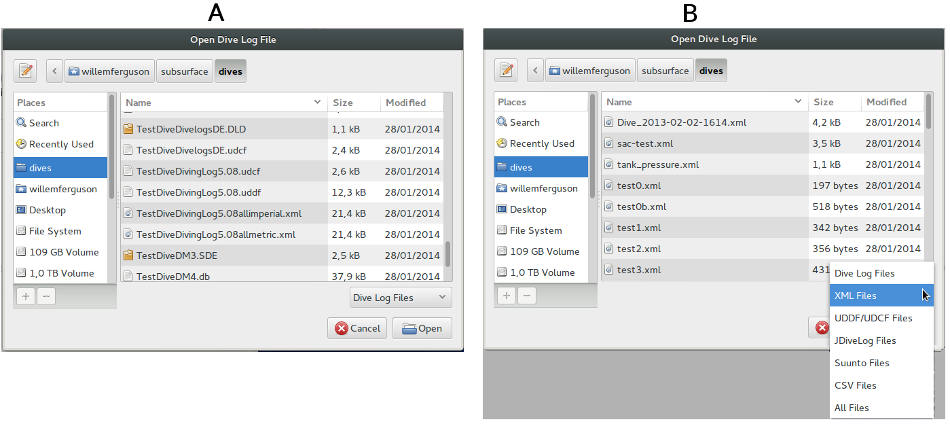Select Desktop in dialog A Places
The image size is (950, 424).
(60, 210)
